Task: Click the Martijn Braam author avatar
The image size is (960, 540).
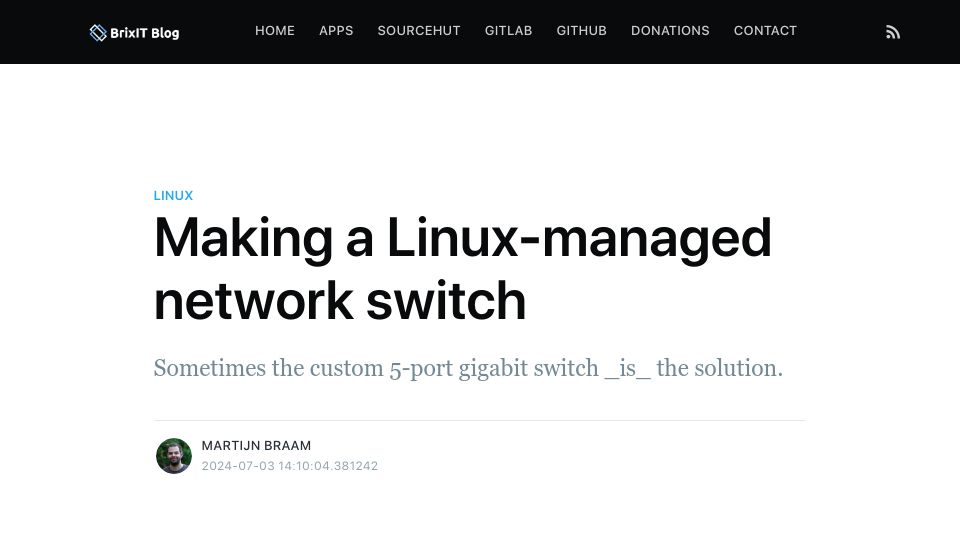Action: 174,456
